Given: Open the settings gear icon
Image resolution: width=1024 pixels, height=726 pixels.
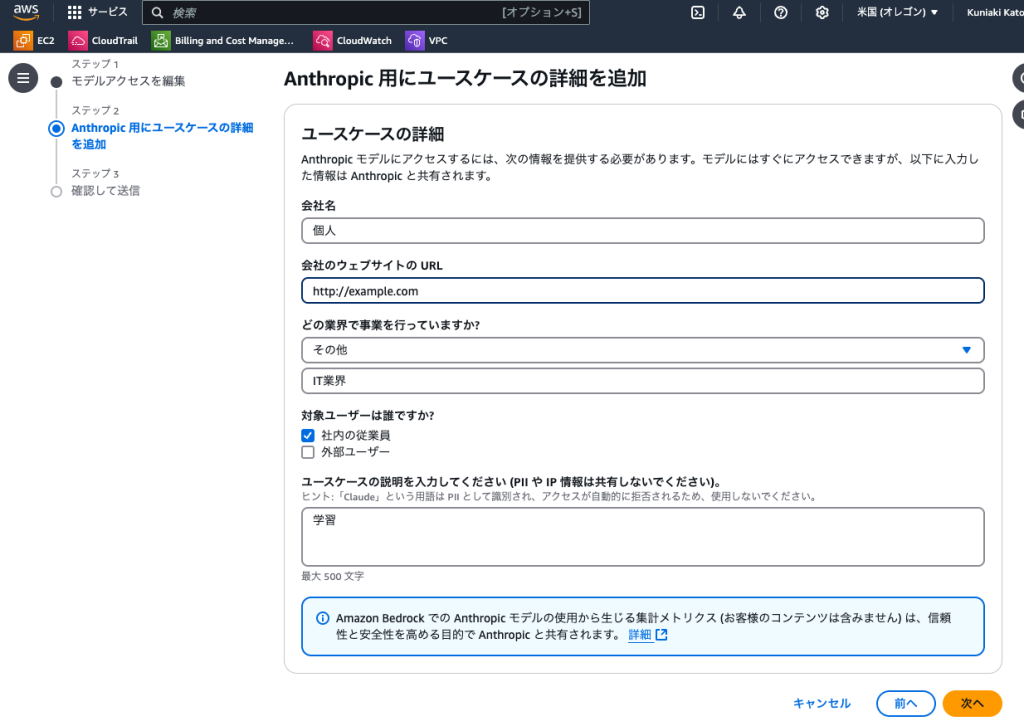Looking at the screenshot, I should [x=822, y=12].
